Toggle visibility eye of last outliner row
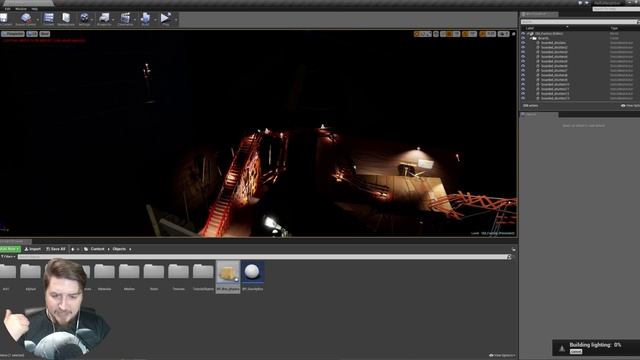Image resolution: width=640 pixels, height=360 pixels. (x=523, y=98)
